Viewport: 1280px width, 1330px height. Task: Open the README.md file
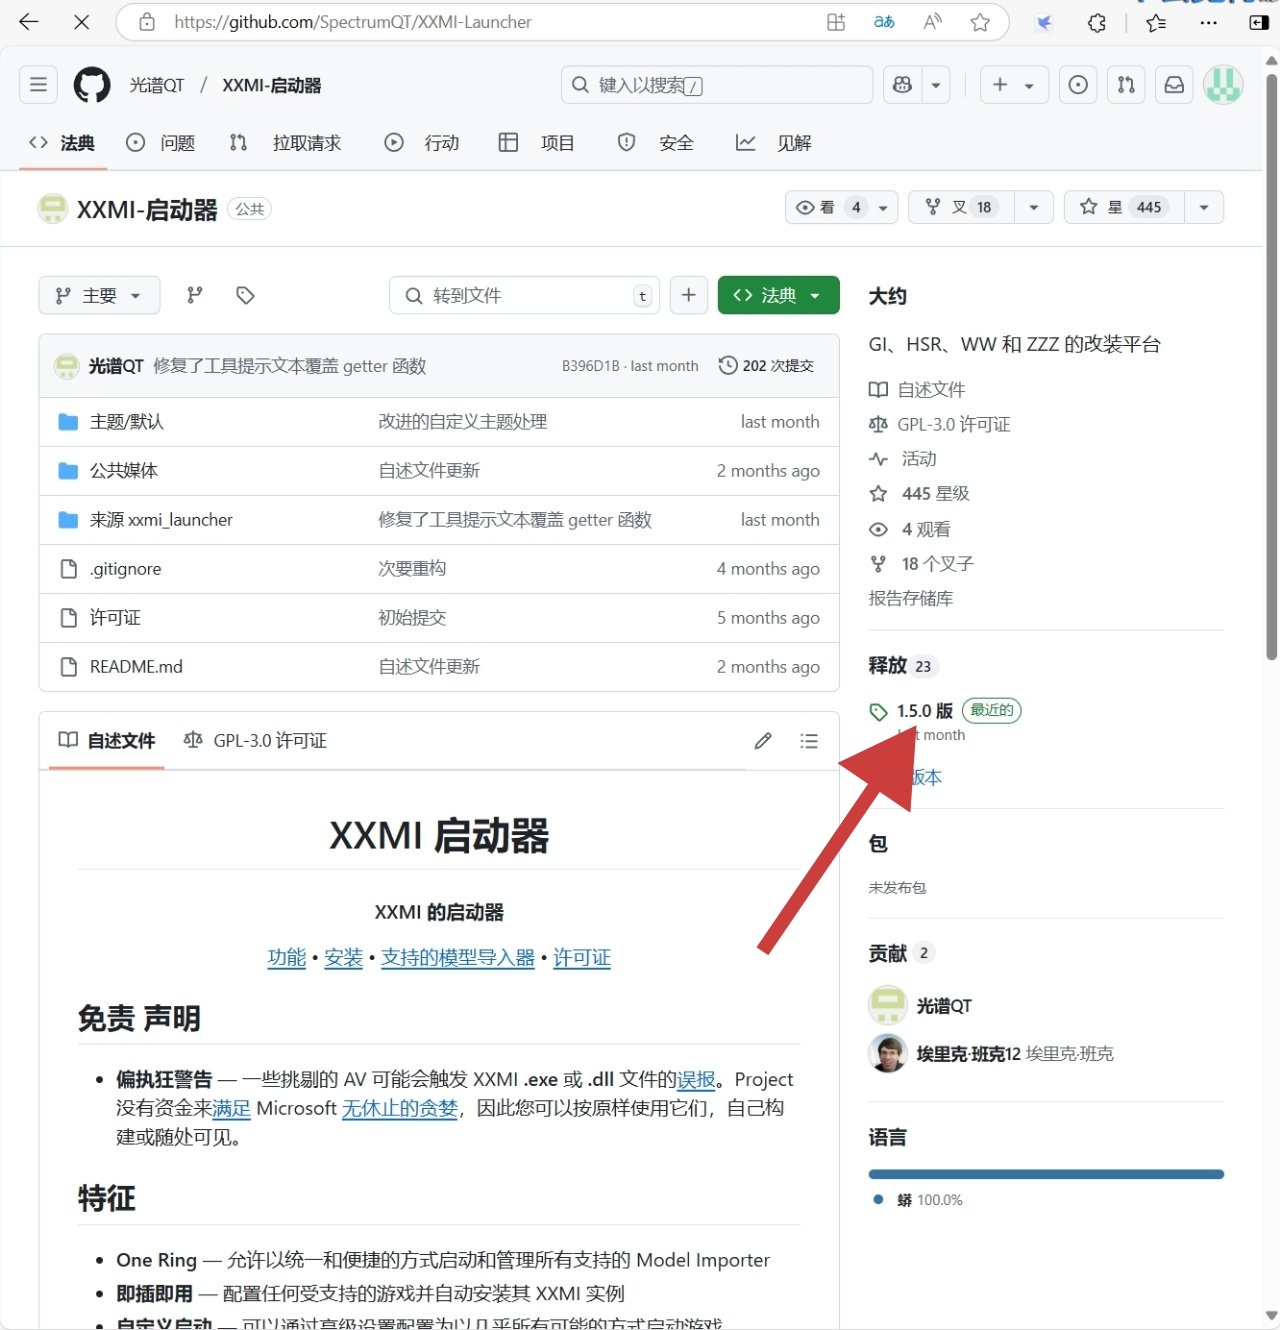pyautogui.click(x=136, y=667)
